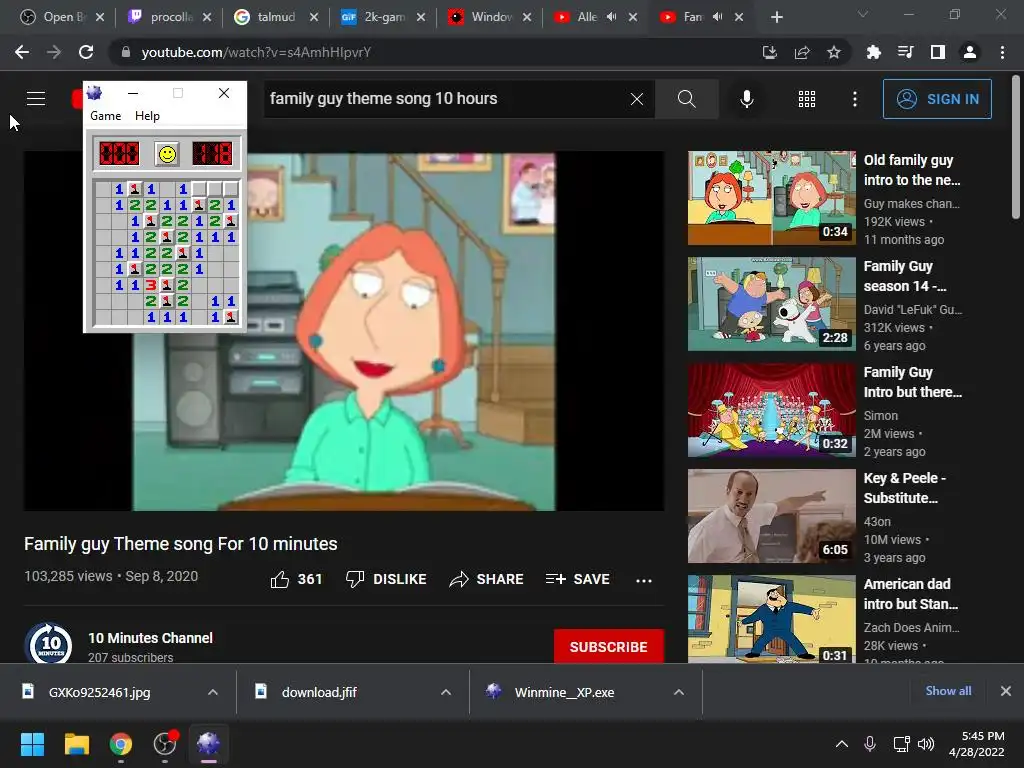Screen dimensions: 1024x768
Task: Click the Minesweeper mine icon in title bar
Action: [x=95, y=93]
